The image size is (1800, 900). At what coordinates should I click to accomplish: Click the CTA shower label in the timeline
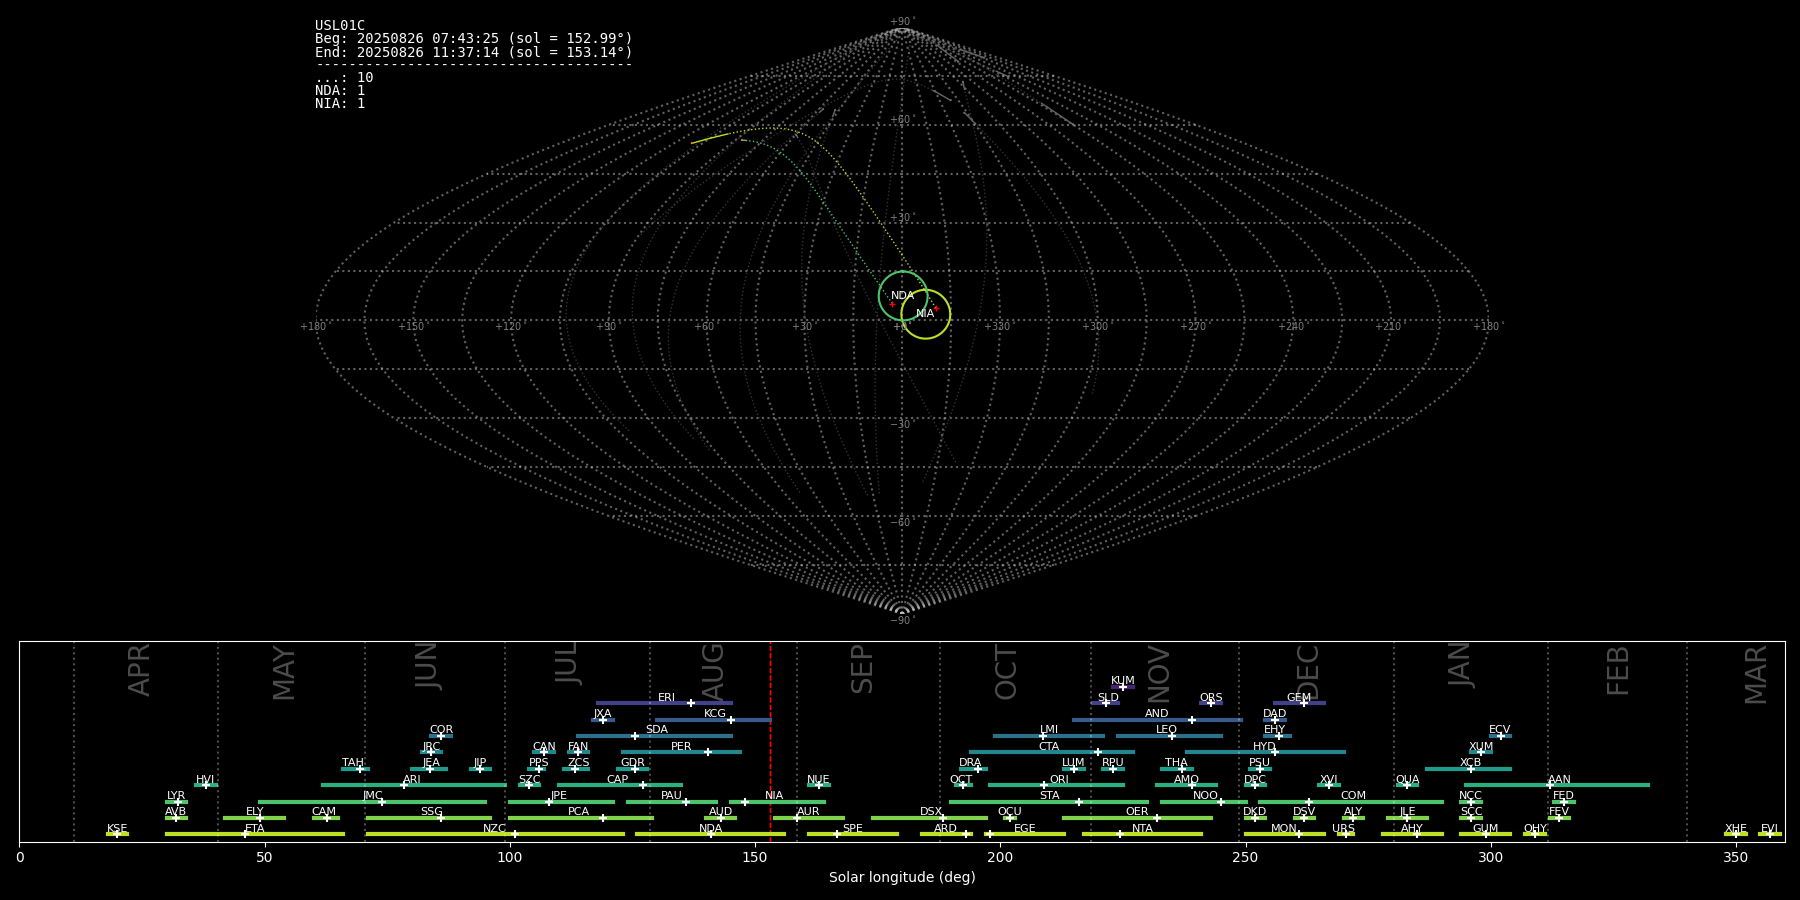coord(1049,747)
